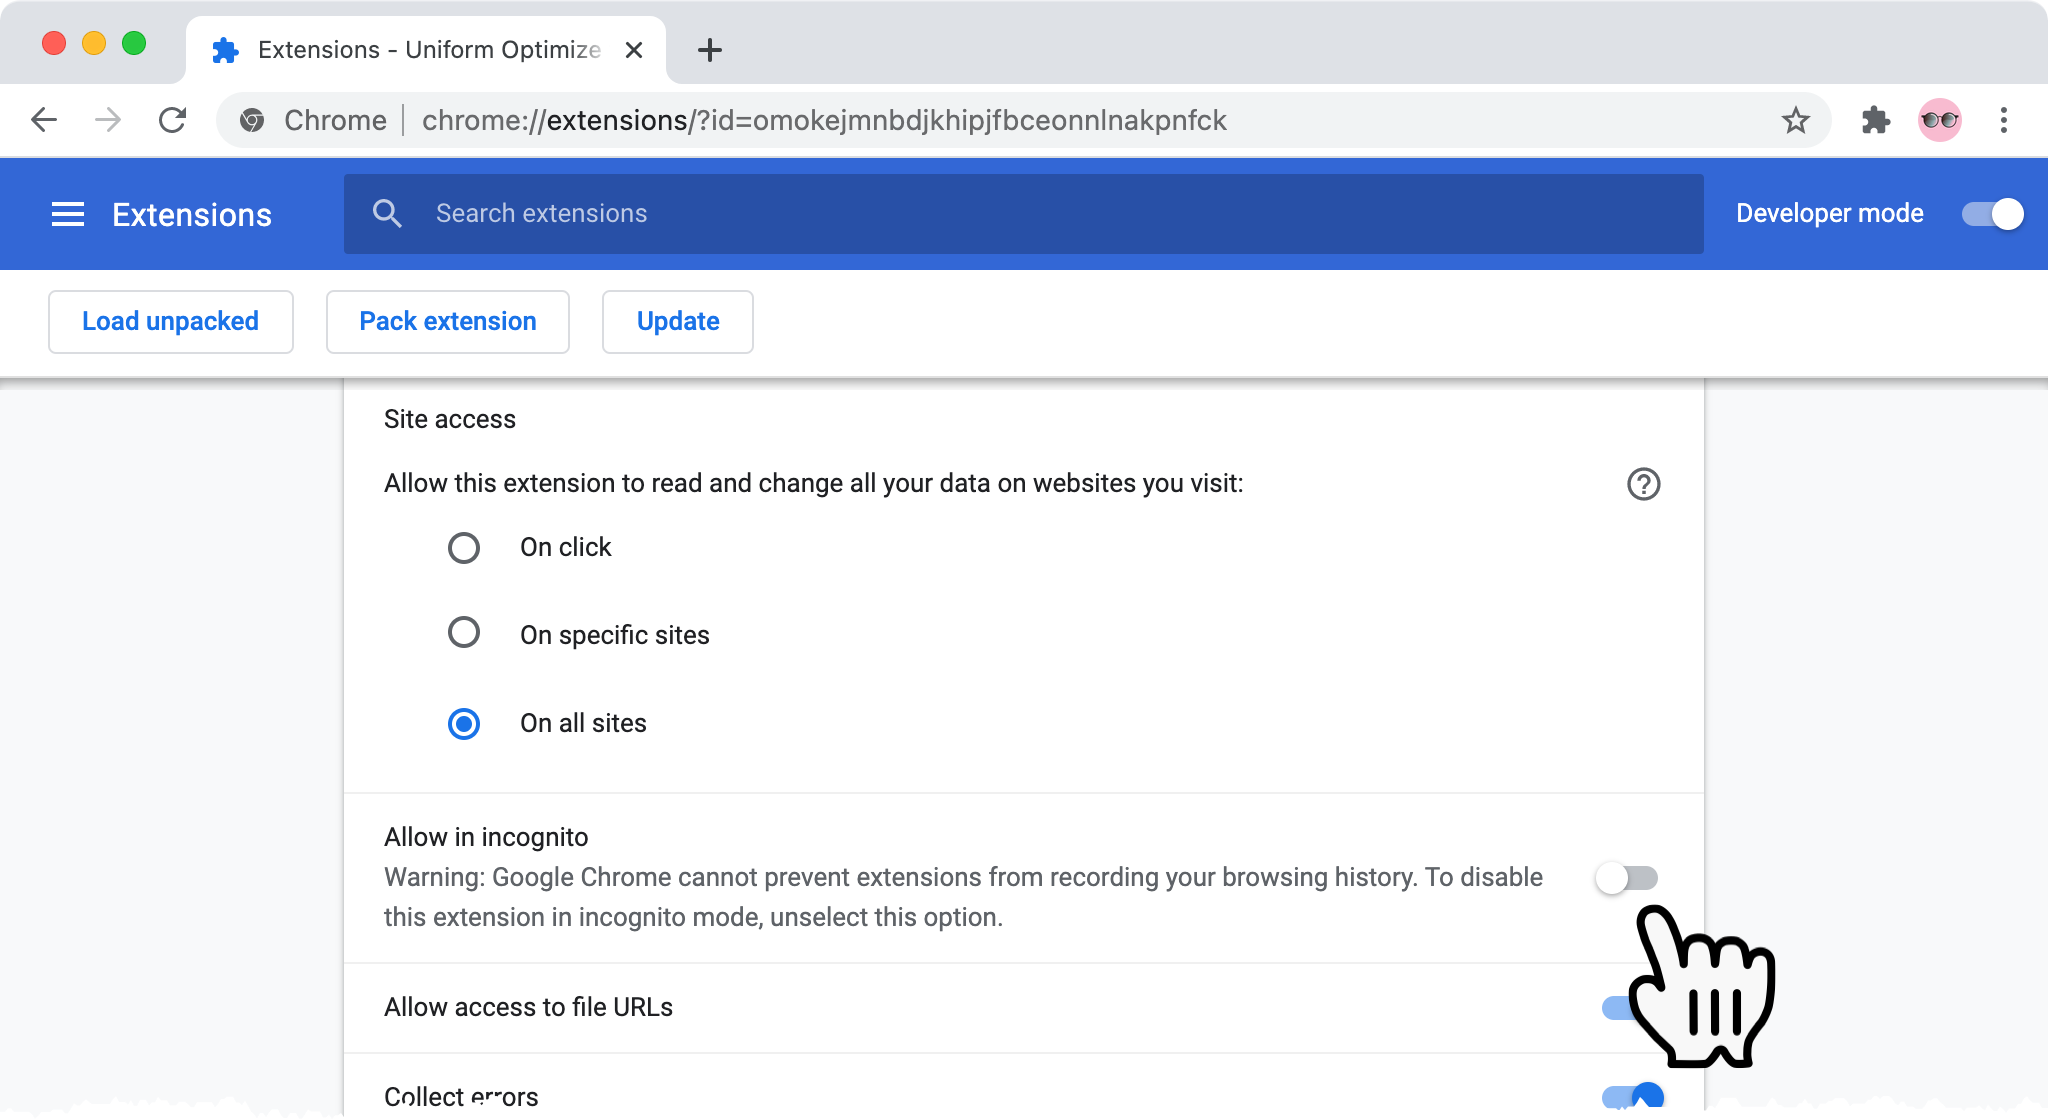Open the Chrome three-dot menu
This screenshot has height=1120, width=2048.
tap(2003, 120)
